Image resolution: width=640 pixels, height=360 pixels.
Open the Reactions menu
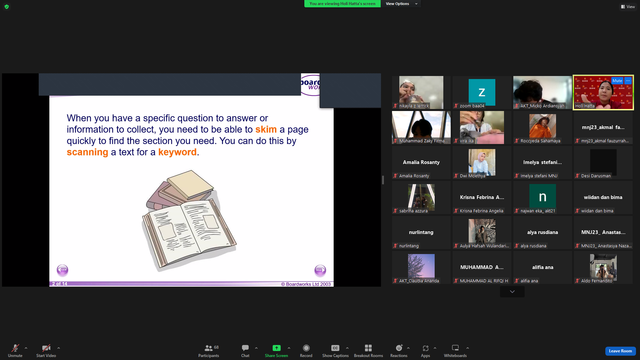coord(399,350)
